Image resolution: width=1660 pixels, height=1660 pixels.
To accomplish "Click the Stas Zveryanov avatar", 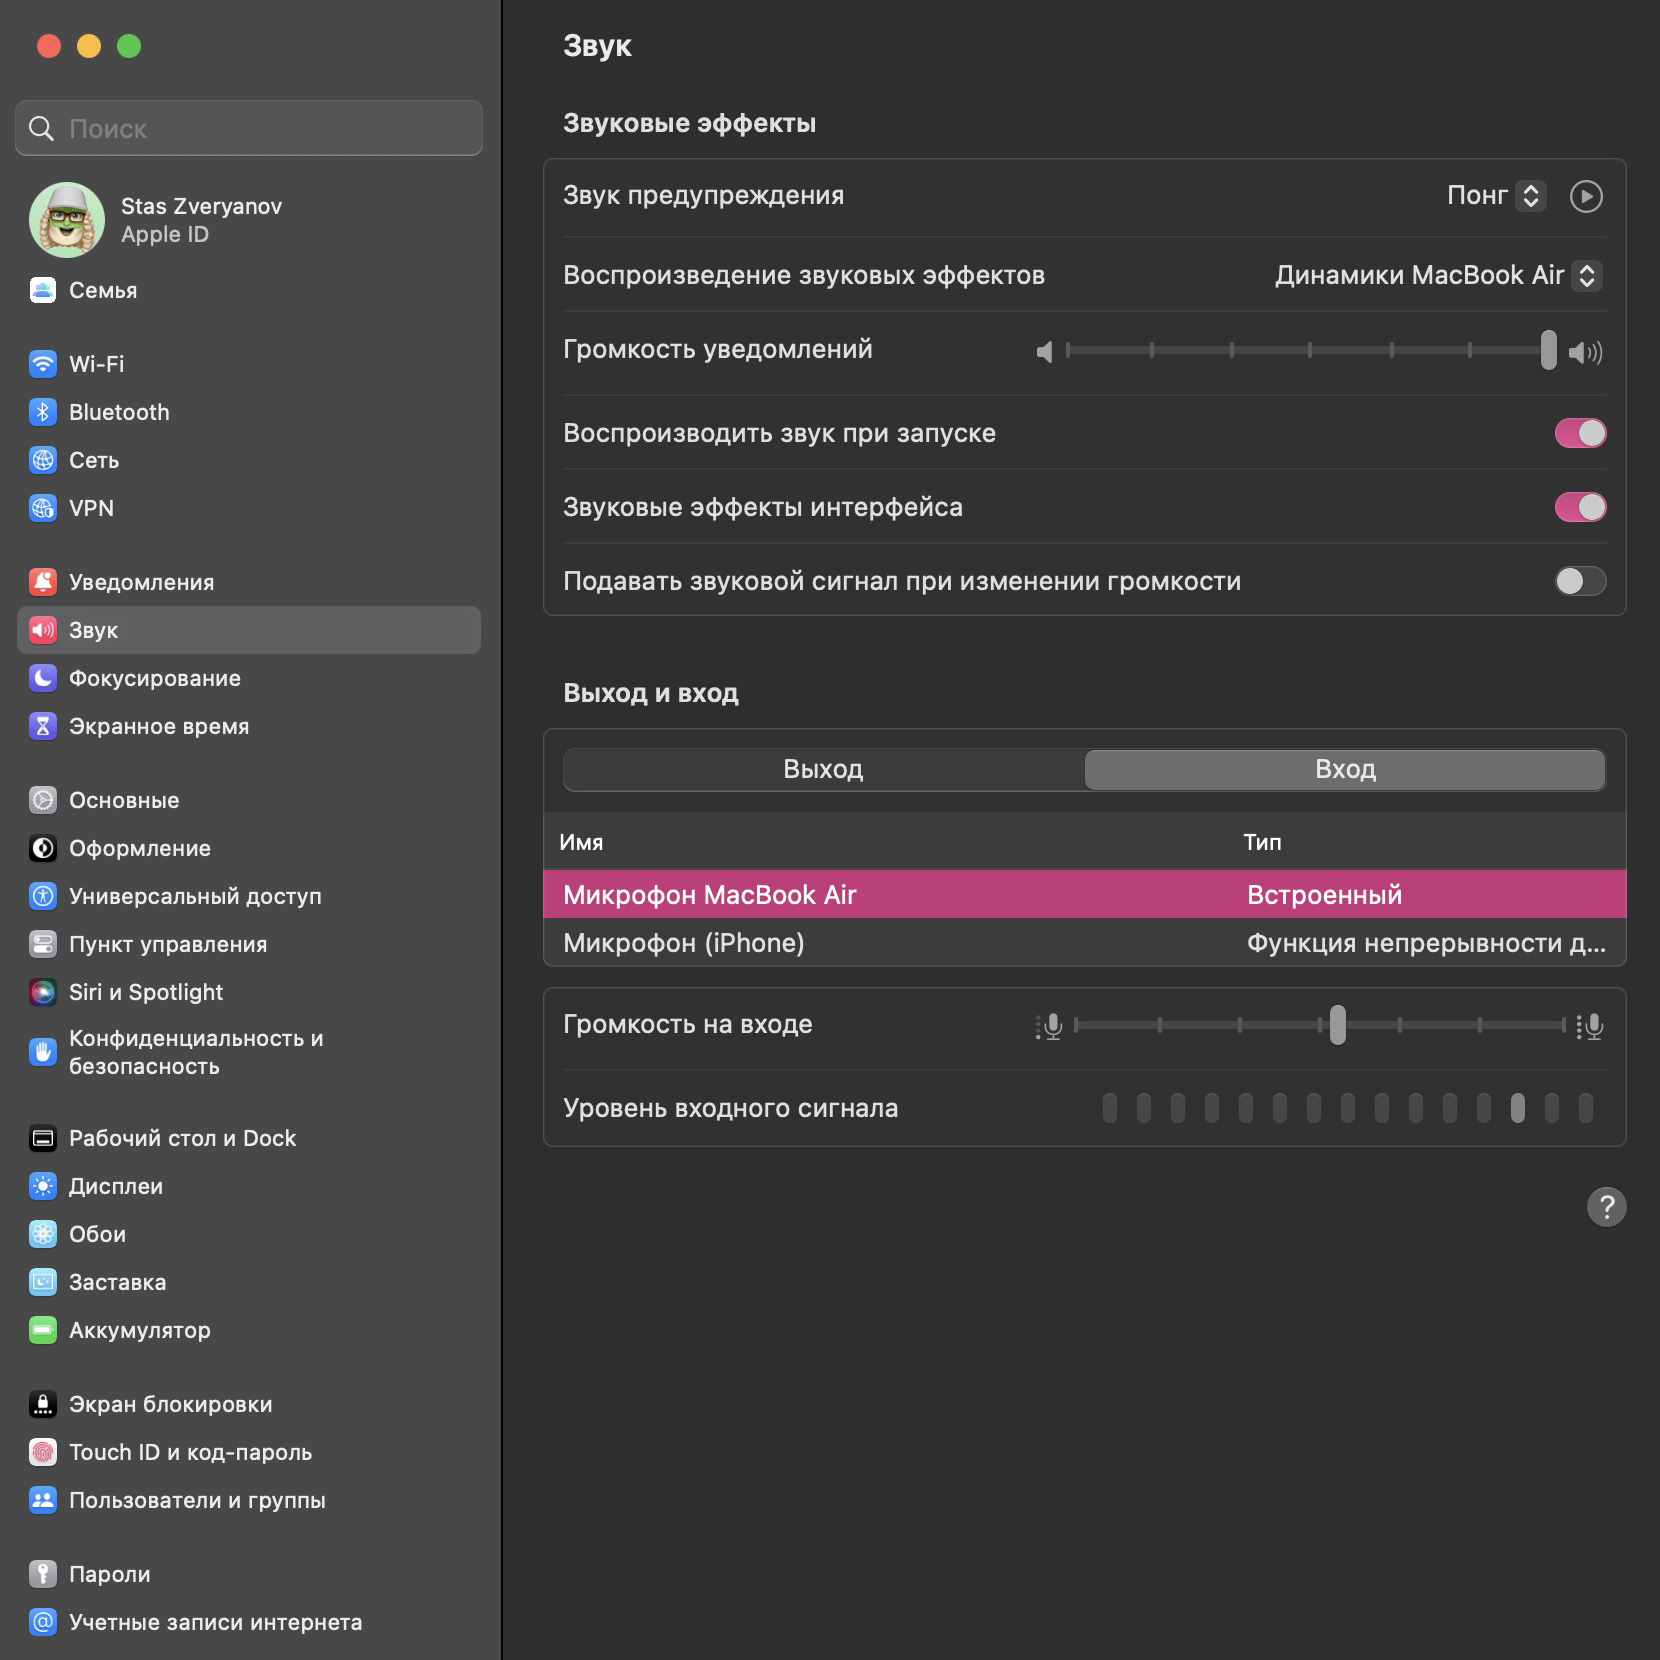I will (x=67, y=220).
